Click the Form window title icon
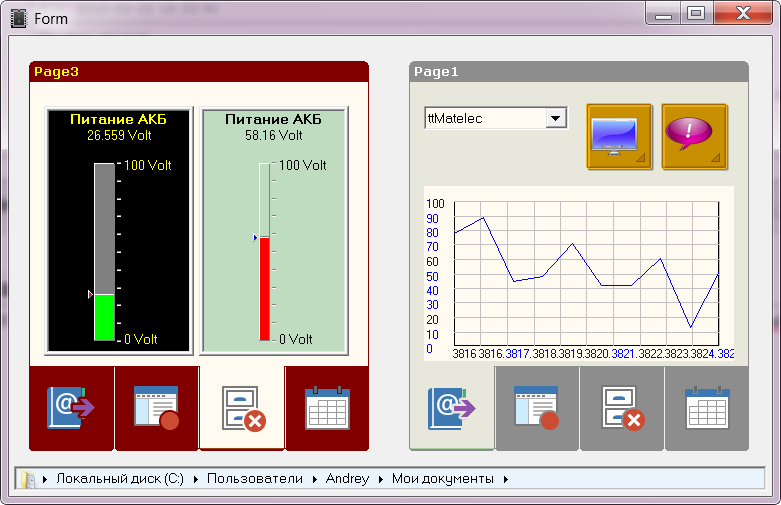This screenshot has width=781, height=505. 19,19
